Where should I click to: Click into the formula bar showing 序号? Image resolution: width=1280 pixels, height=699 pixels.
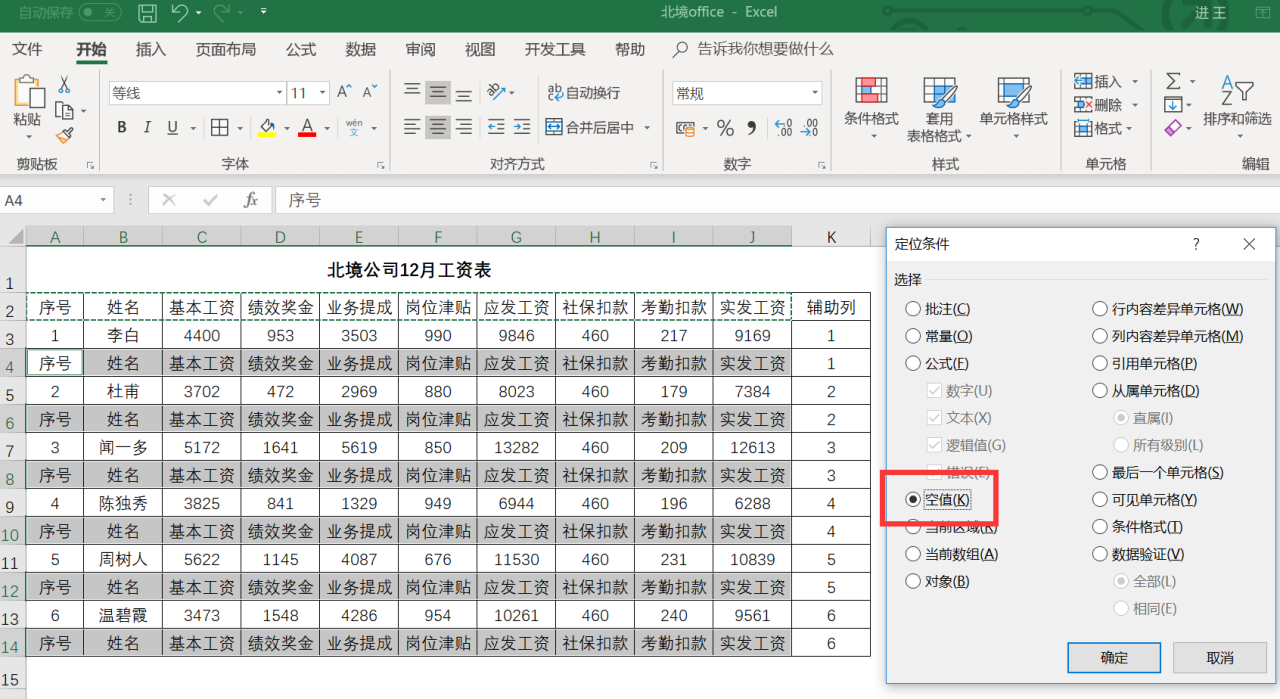coord(777,200)
